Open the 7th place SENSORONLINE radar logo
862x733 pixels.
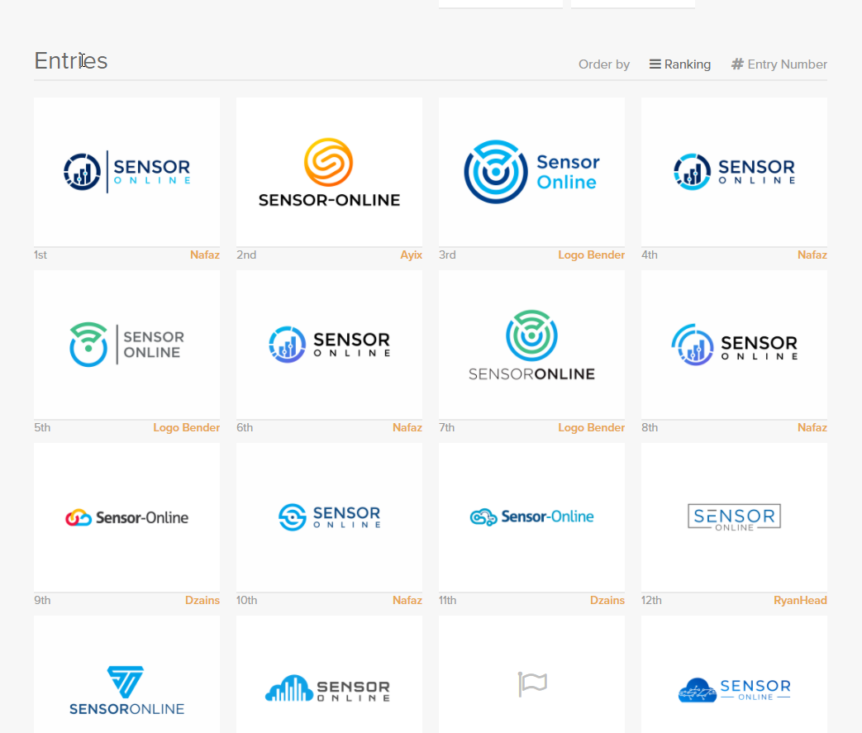click(532, 344)
